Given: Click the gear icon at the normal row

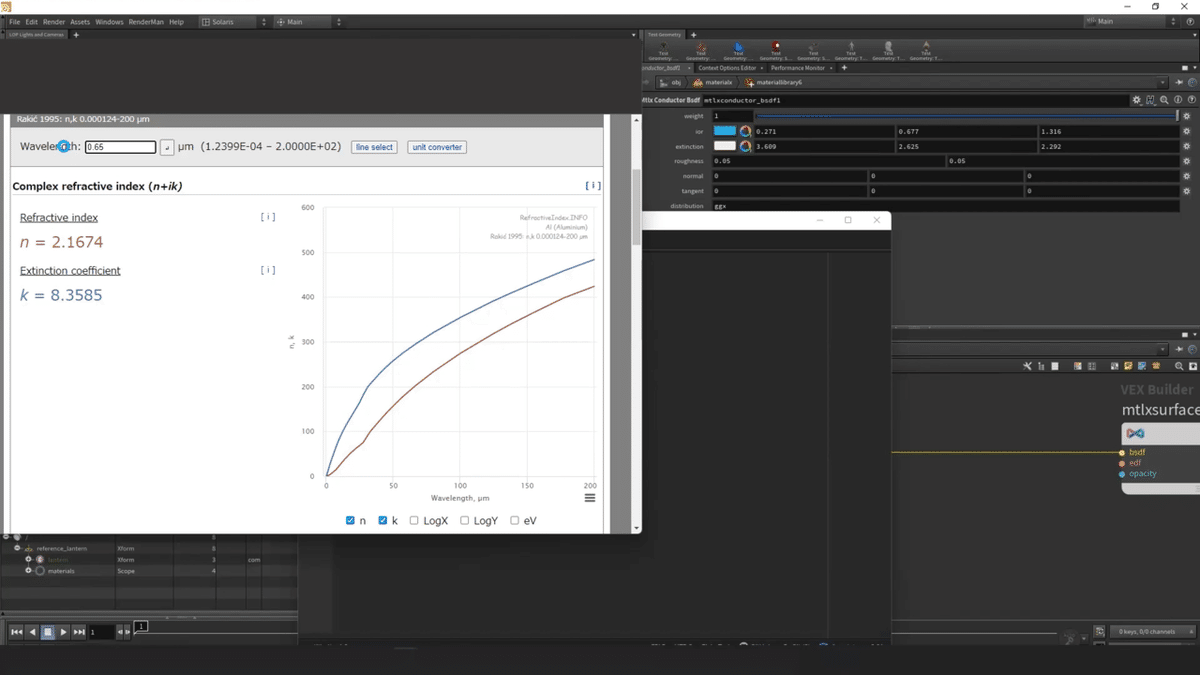Looking at the screenshot, I should click(x=1187, y=176).
